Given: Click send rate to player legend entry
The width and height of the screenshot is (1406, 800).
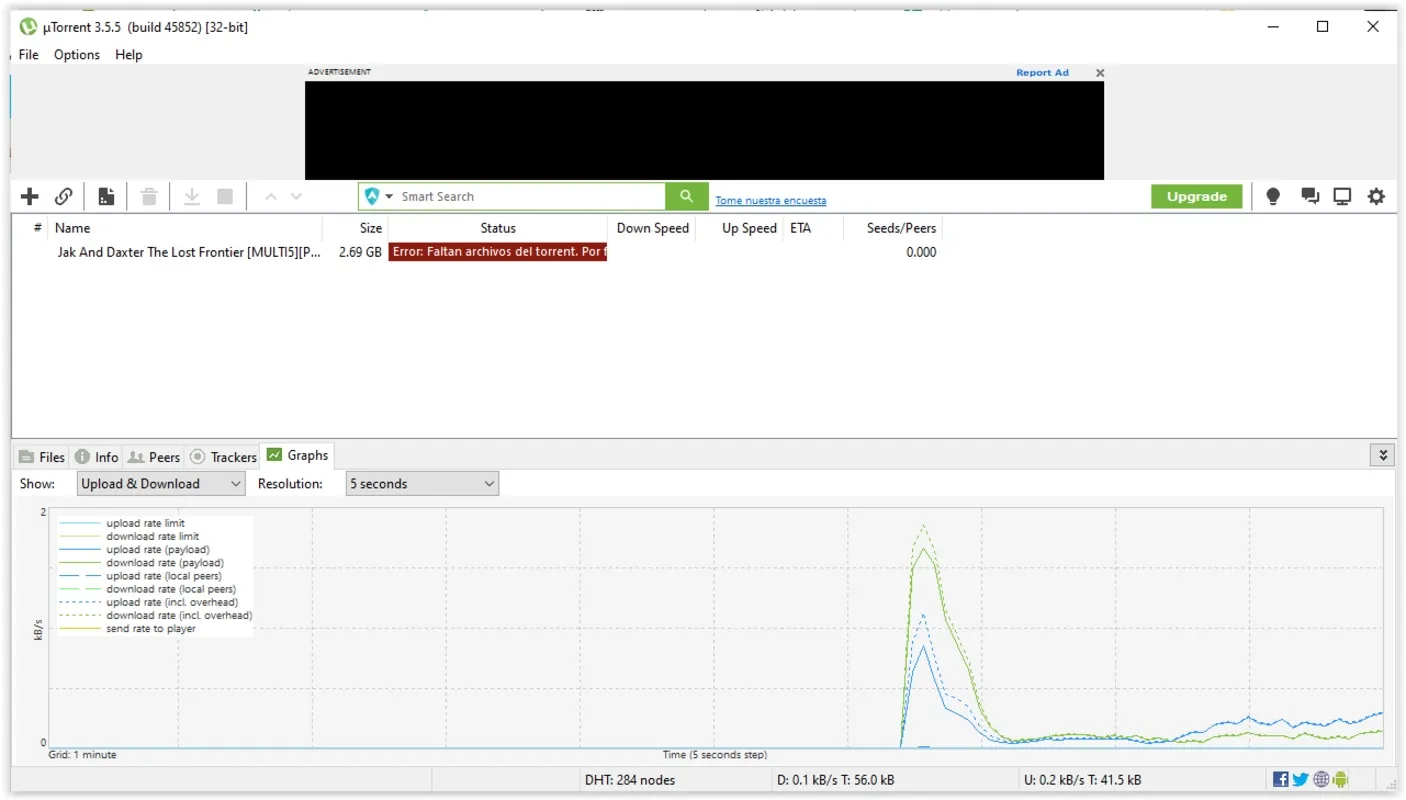Looking at the screenshot, I should click(151, 629).
